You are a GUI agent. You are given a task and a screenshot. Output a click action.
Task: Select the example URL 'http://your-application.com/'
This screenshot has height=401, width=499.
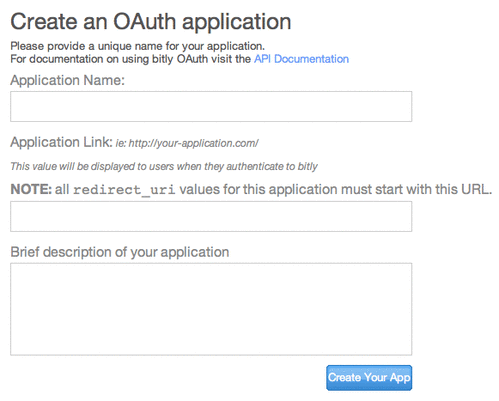click(x=193, y=143)
